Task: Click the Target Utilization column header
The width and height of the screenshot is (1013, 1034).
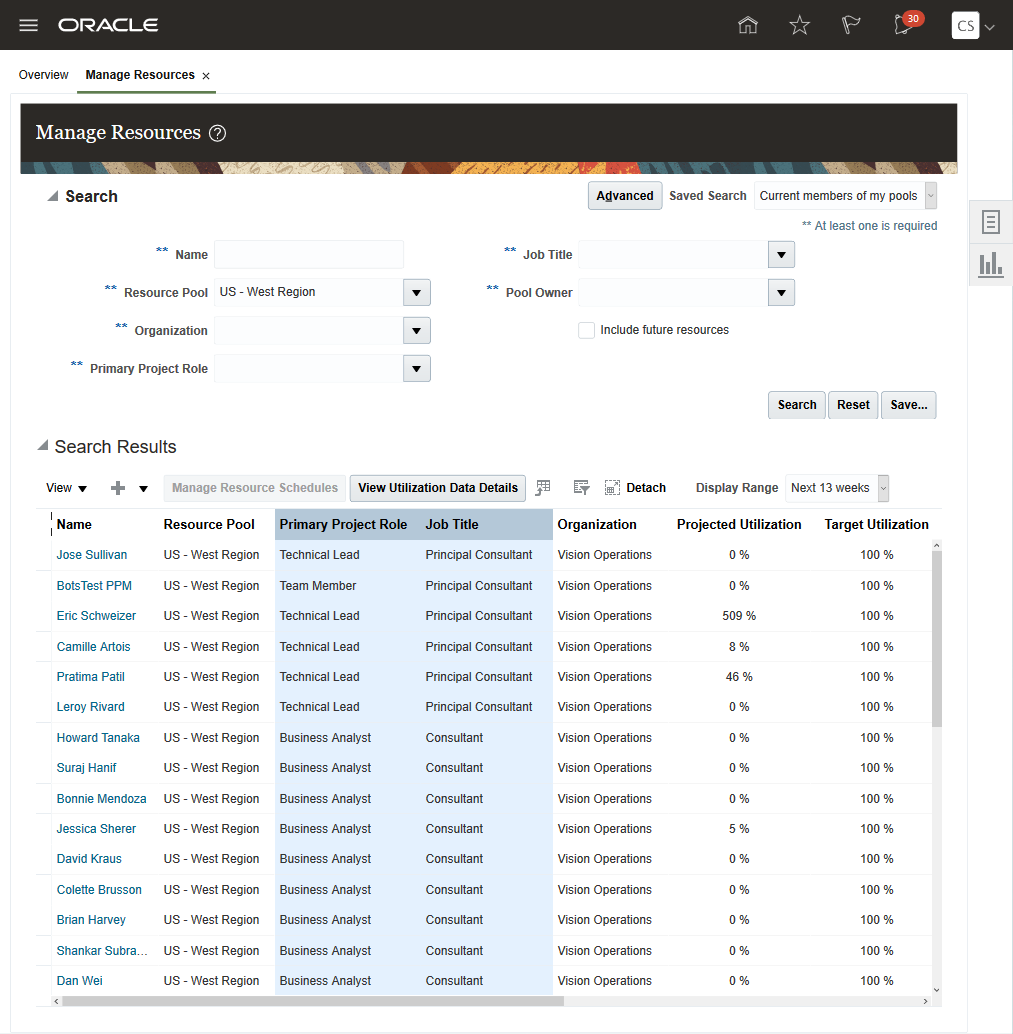Action: [x=876, y=525]
